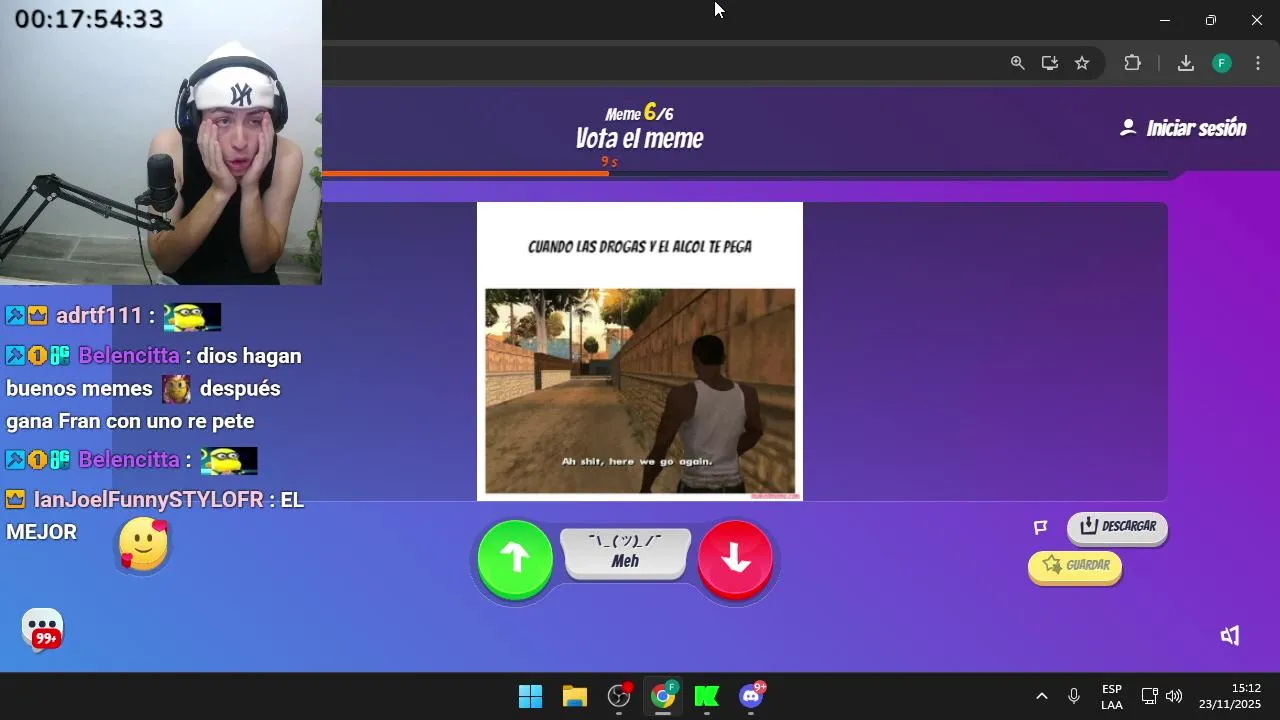Switch ESP LAA keyboard language
Viewport: 1280px width, 720px height.
[1112, 697]
